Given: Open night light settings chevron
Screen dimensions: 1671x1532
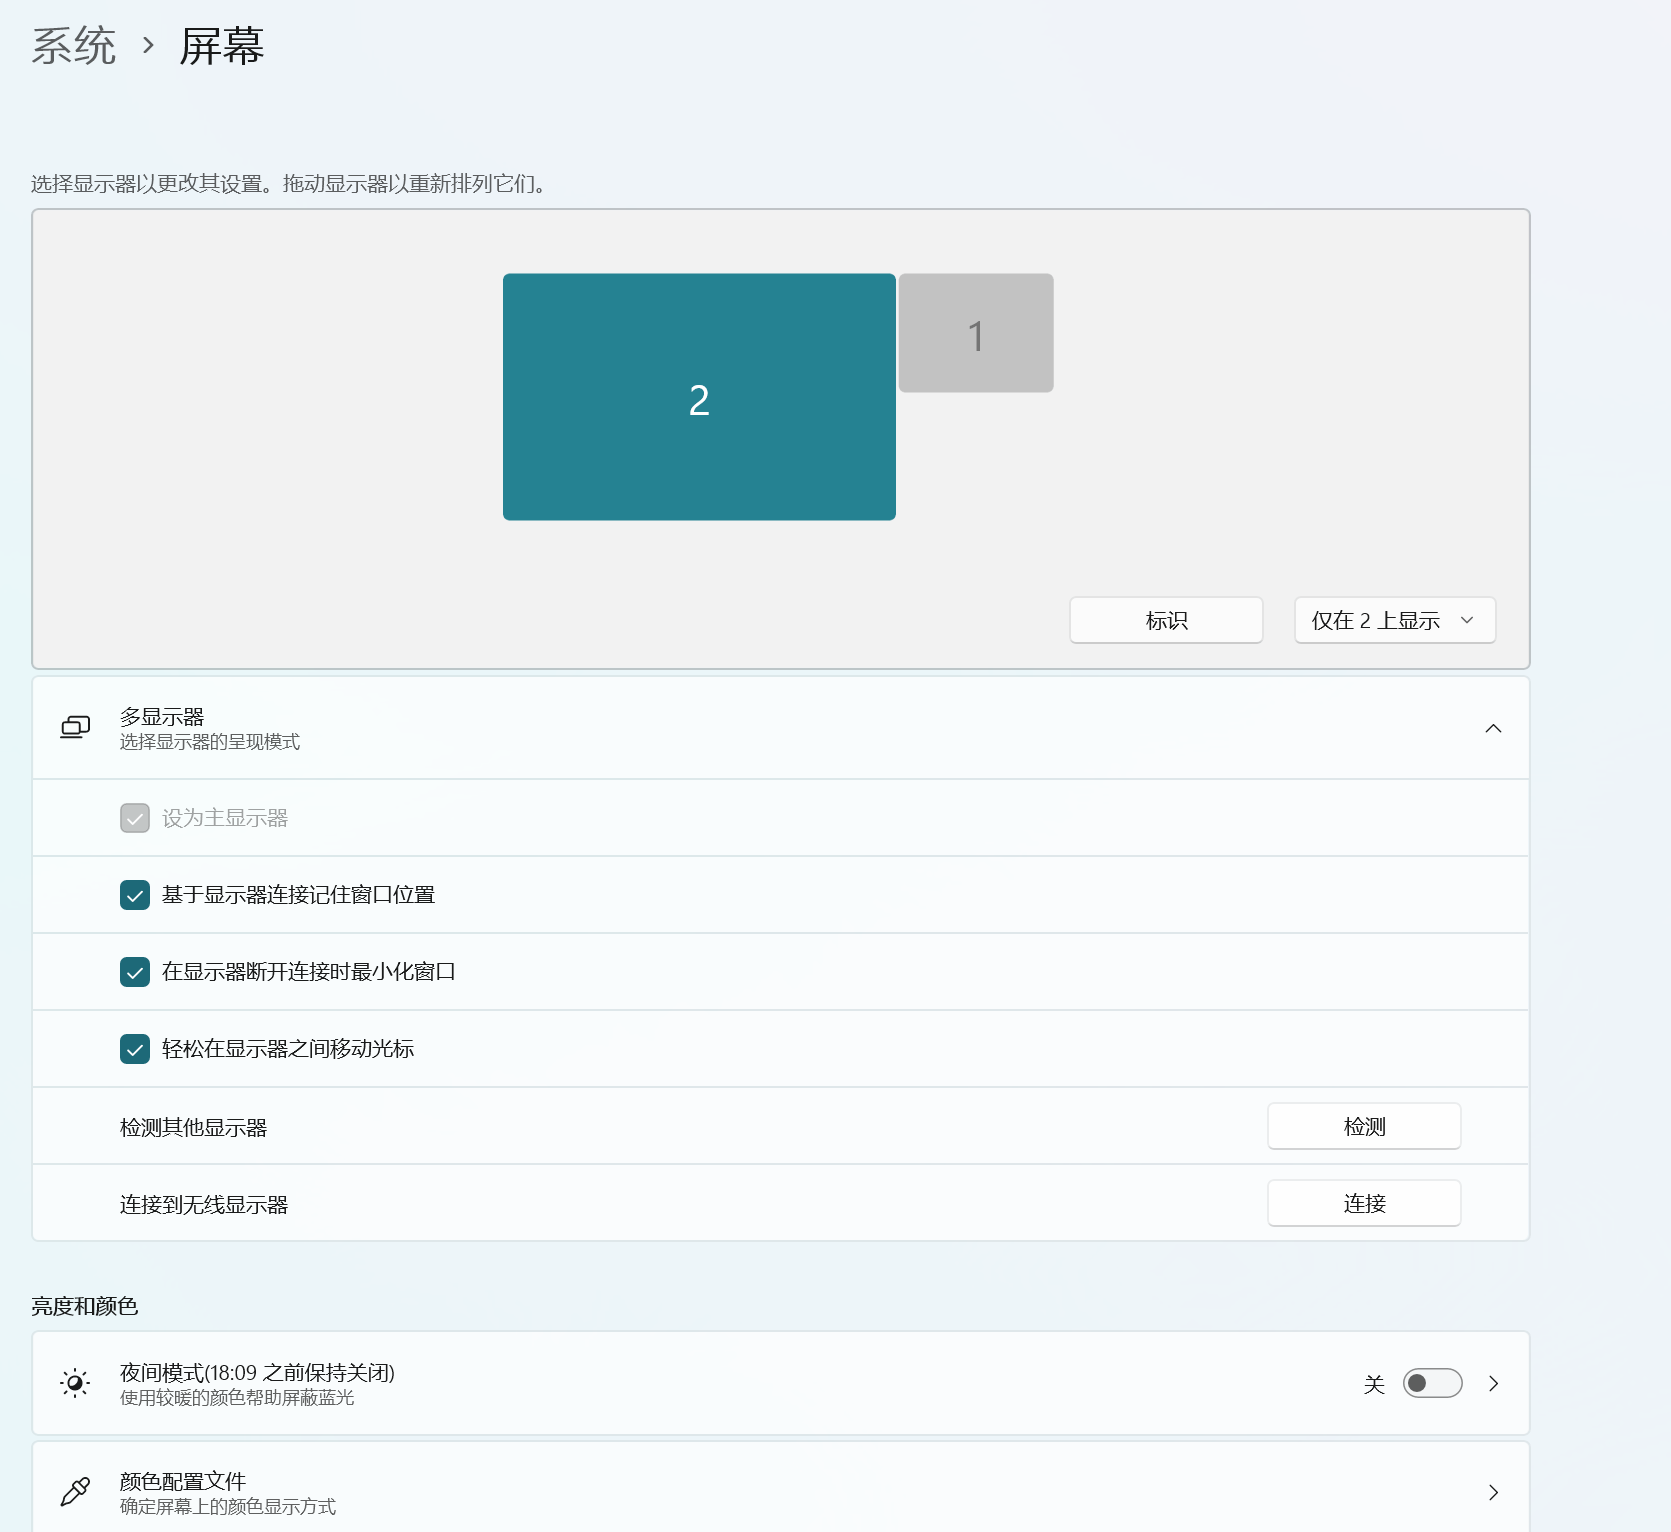Looking at the screenshot, I should click(1493, 1383).
